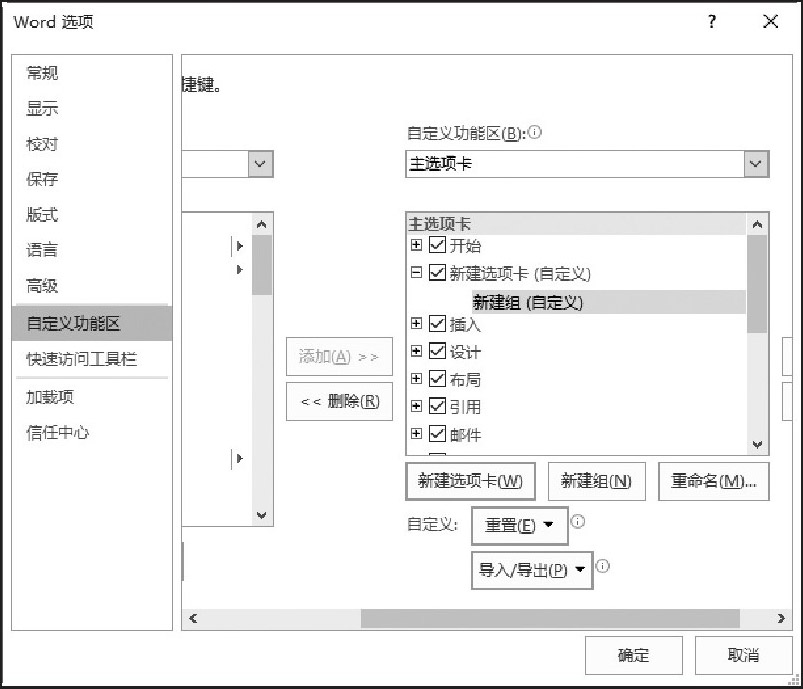Uncheck the 开始 tab checkbox

tap(437, 245)
